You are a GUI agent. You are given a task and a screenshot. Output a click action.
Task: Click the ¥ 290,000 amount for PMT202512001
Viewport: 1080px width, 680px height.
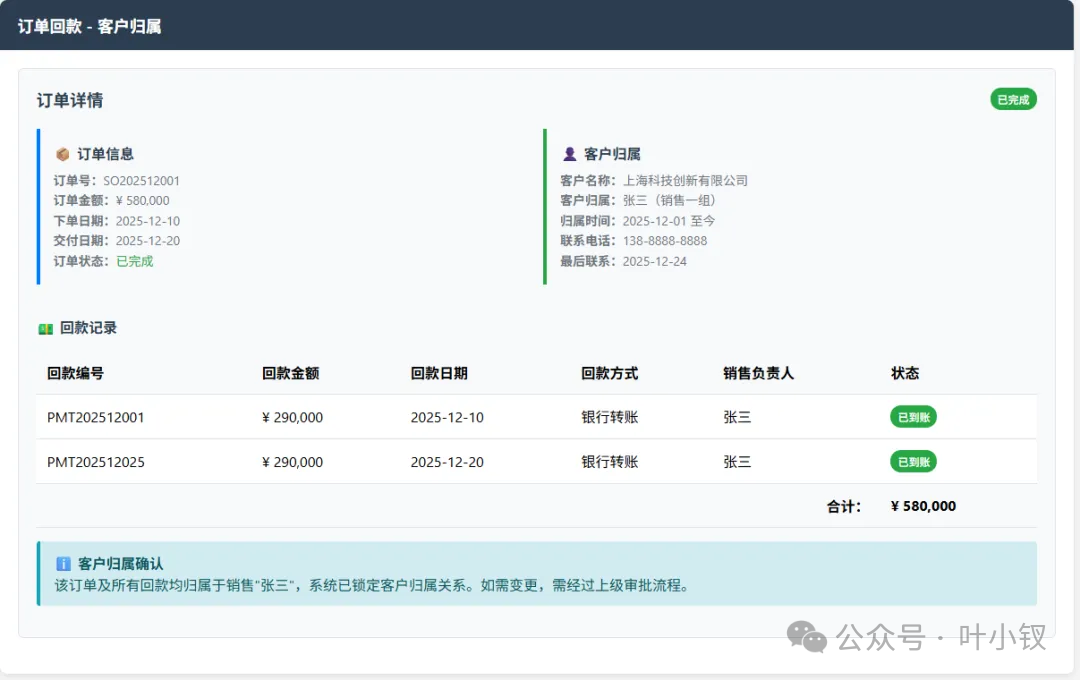click(x=293, y=418)
